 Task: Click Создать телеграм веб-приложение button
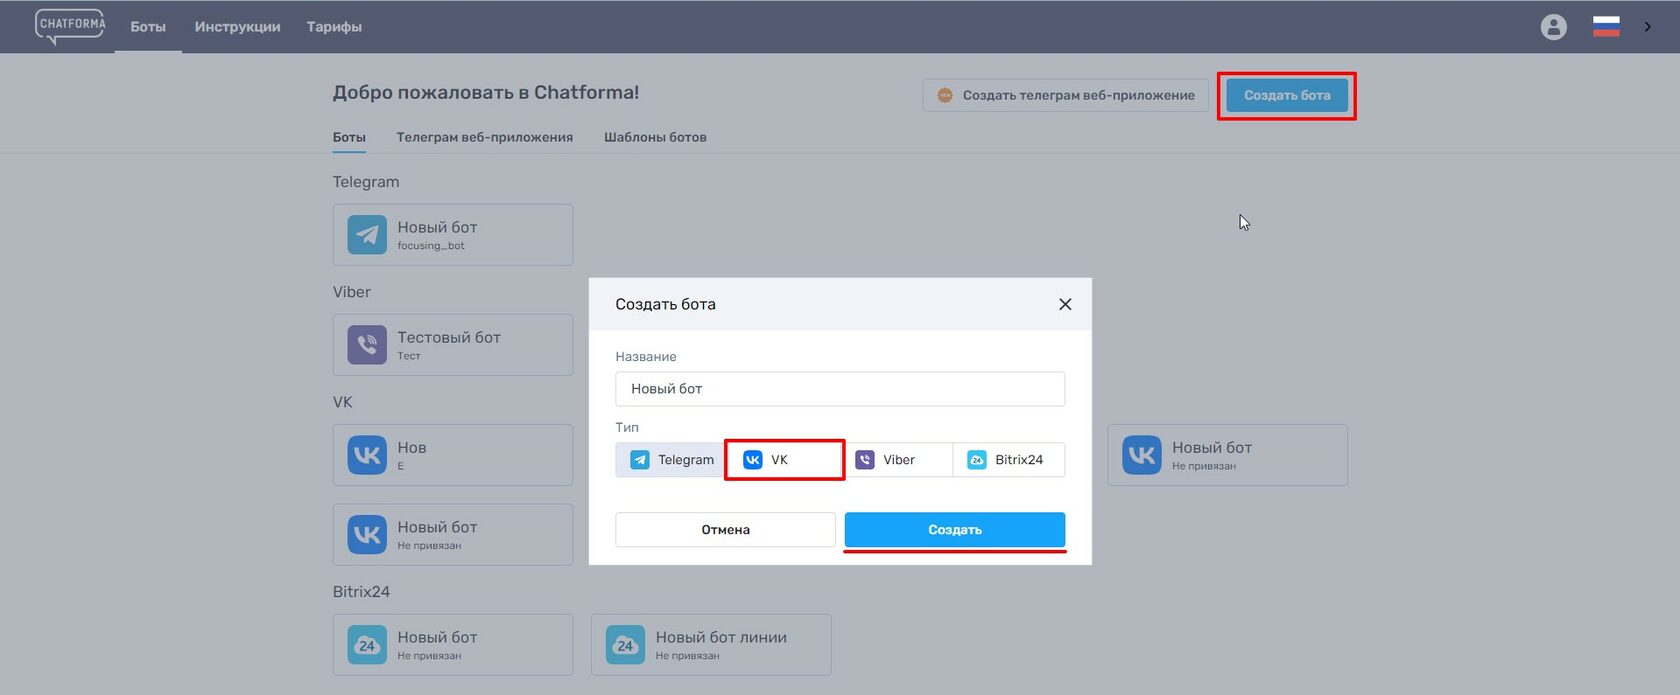point(1065,95)
